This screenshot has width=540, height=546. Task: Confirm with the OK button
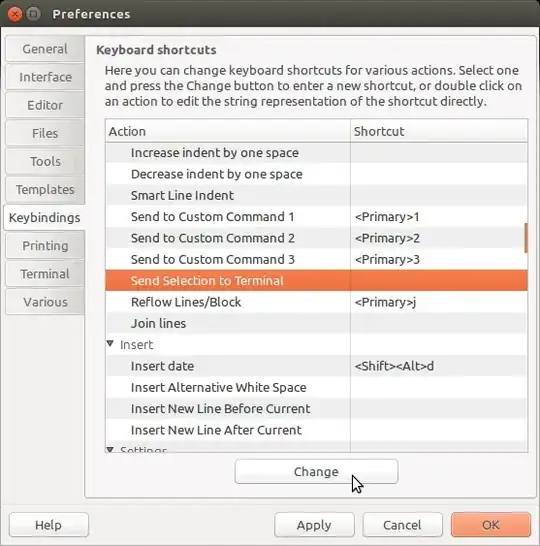tap(491, 525)
